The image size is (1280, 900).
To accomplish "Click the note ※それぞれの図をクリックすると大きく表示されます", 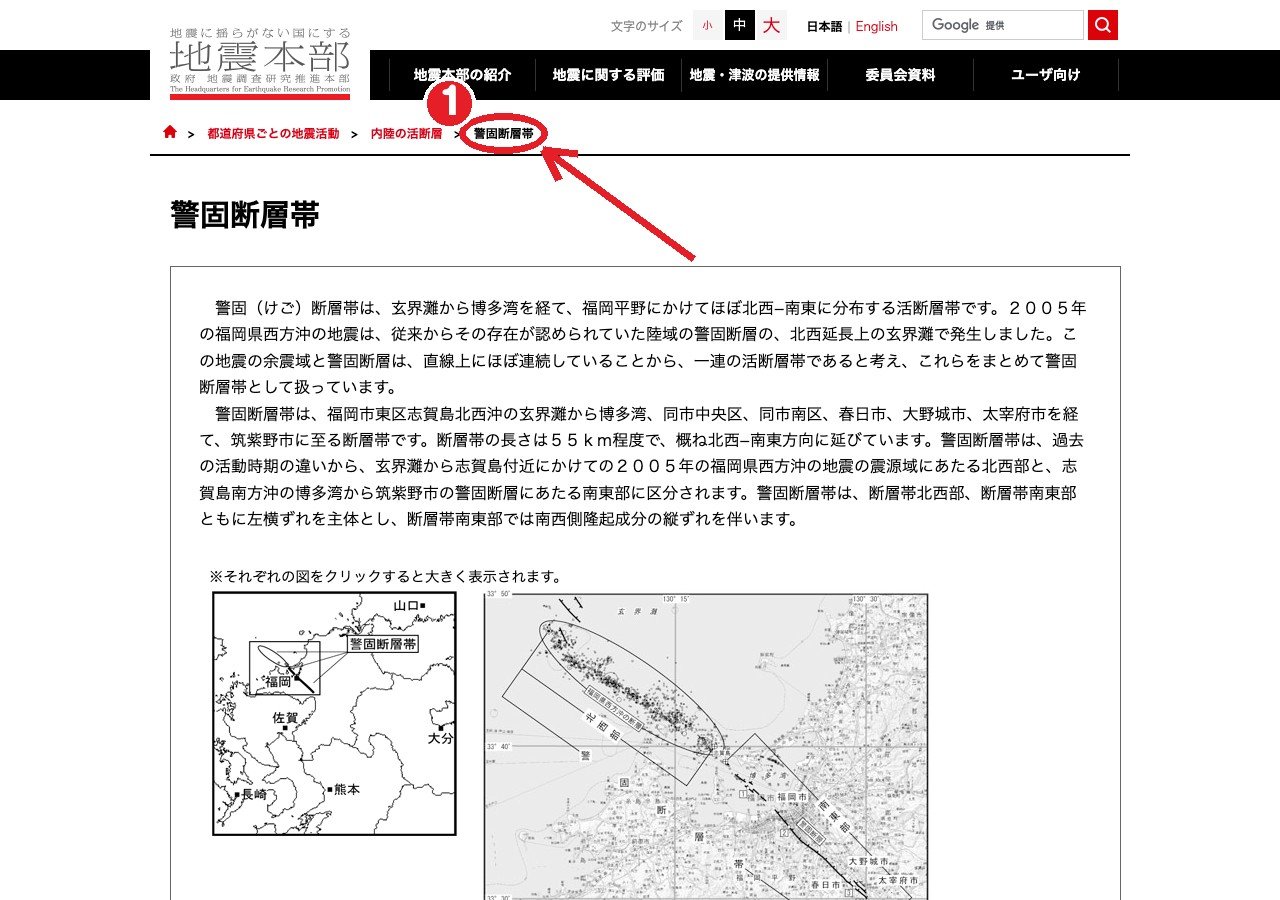I will point(385,577).
